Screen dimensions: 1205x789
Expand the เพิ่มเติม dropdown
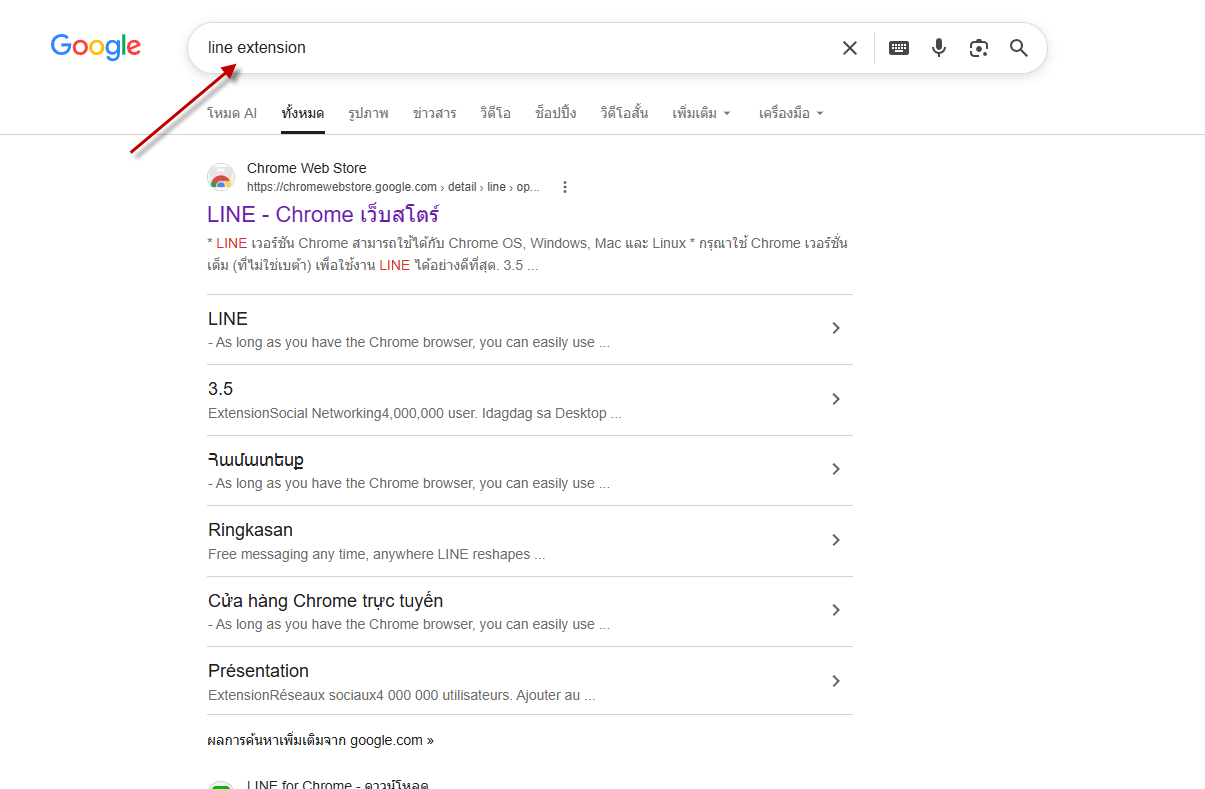[x=701, y=113]
